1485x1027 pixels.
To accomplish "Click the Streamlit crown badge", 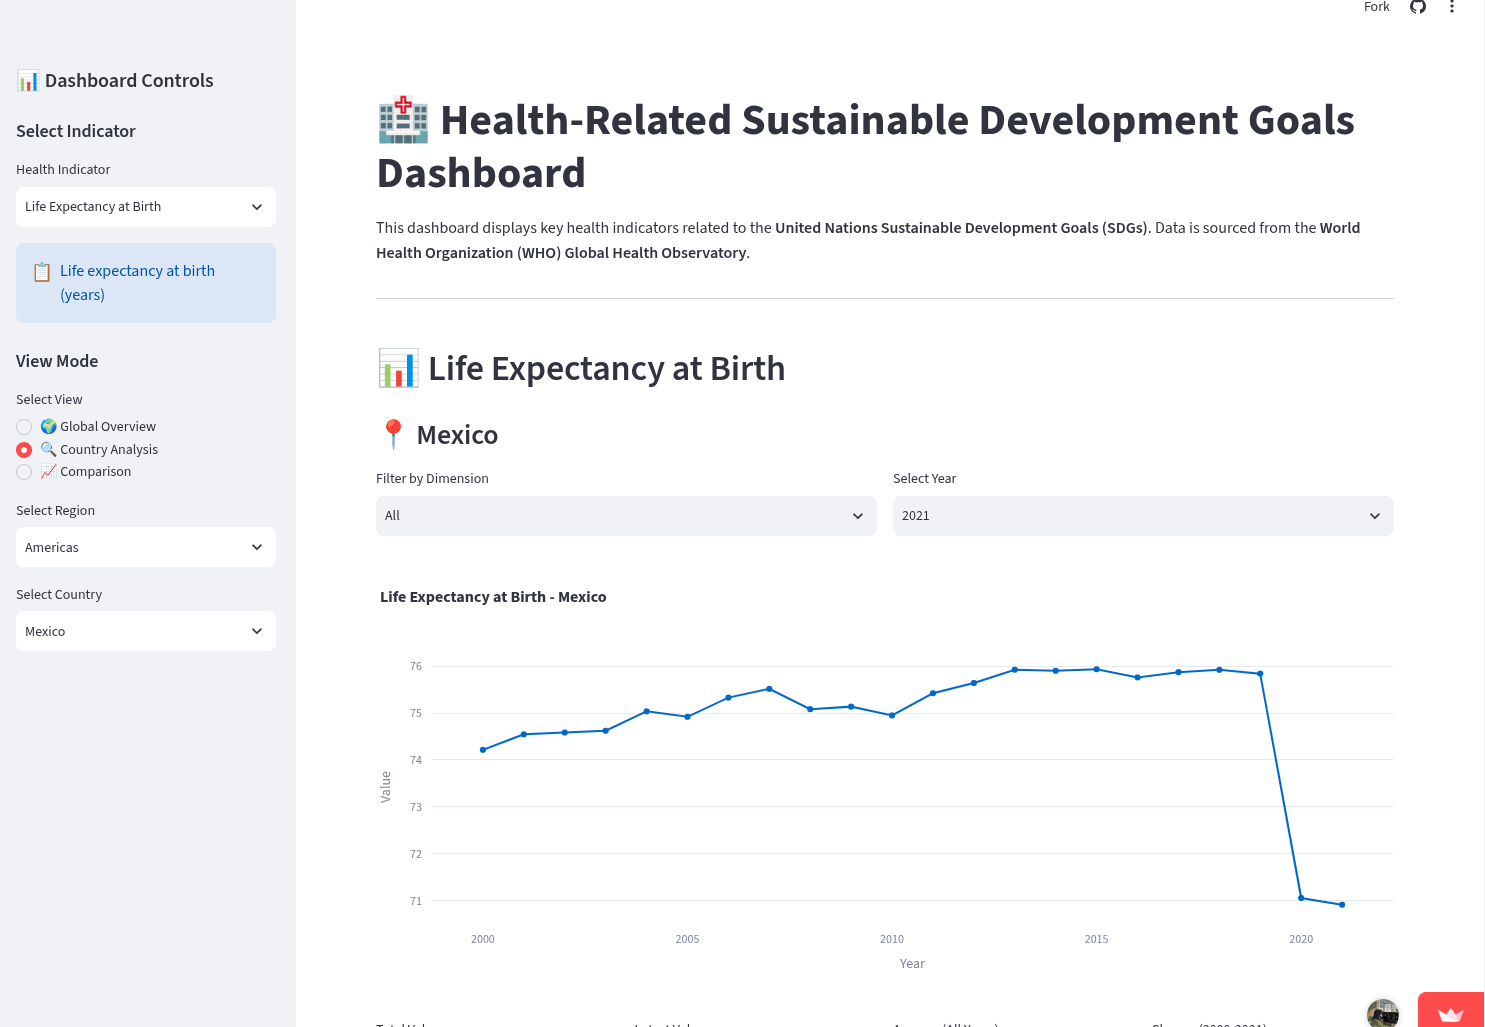I will click(x=1451, y=1012).
